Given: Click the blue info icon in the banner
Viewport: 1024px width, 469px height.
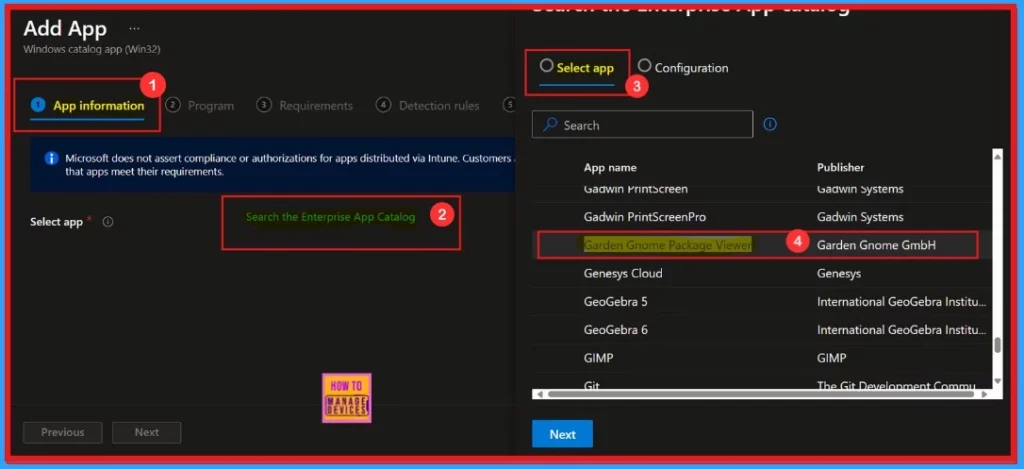Looking at the screenshot, I should (51, 159).
